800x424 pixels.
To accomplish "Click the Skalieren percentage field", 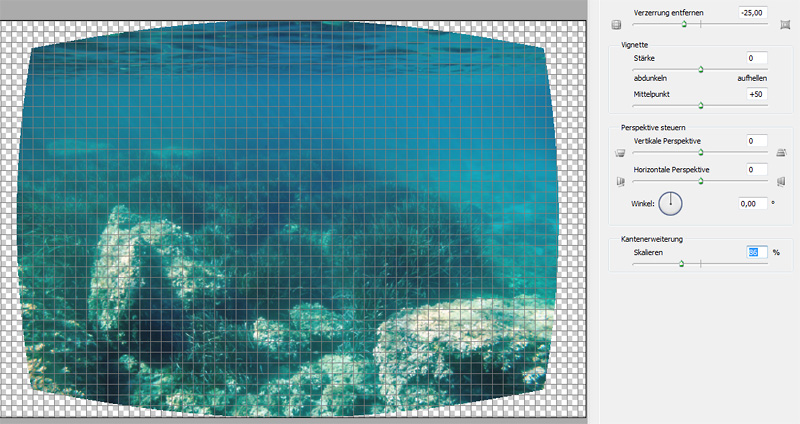I will tap(753, 253).
